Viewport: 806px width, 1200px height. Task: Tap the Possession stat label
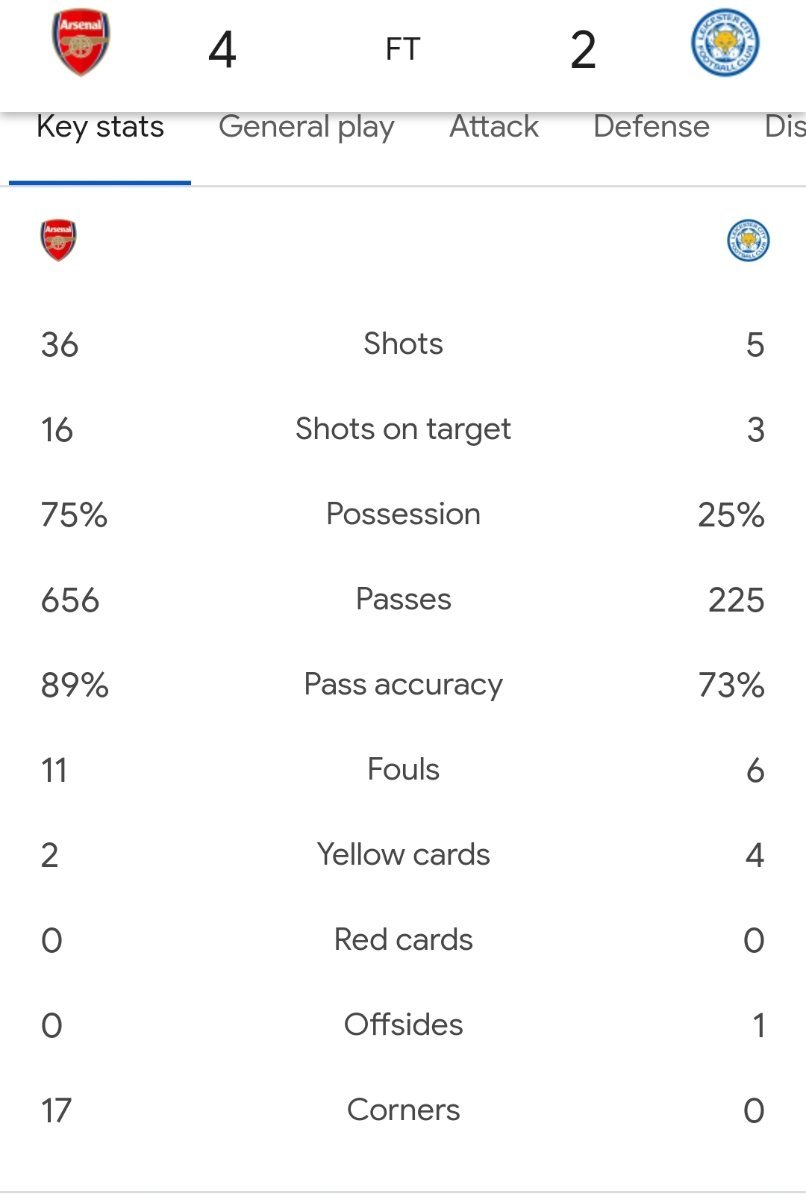click(403, 514)
